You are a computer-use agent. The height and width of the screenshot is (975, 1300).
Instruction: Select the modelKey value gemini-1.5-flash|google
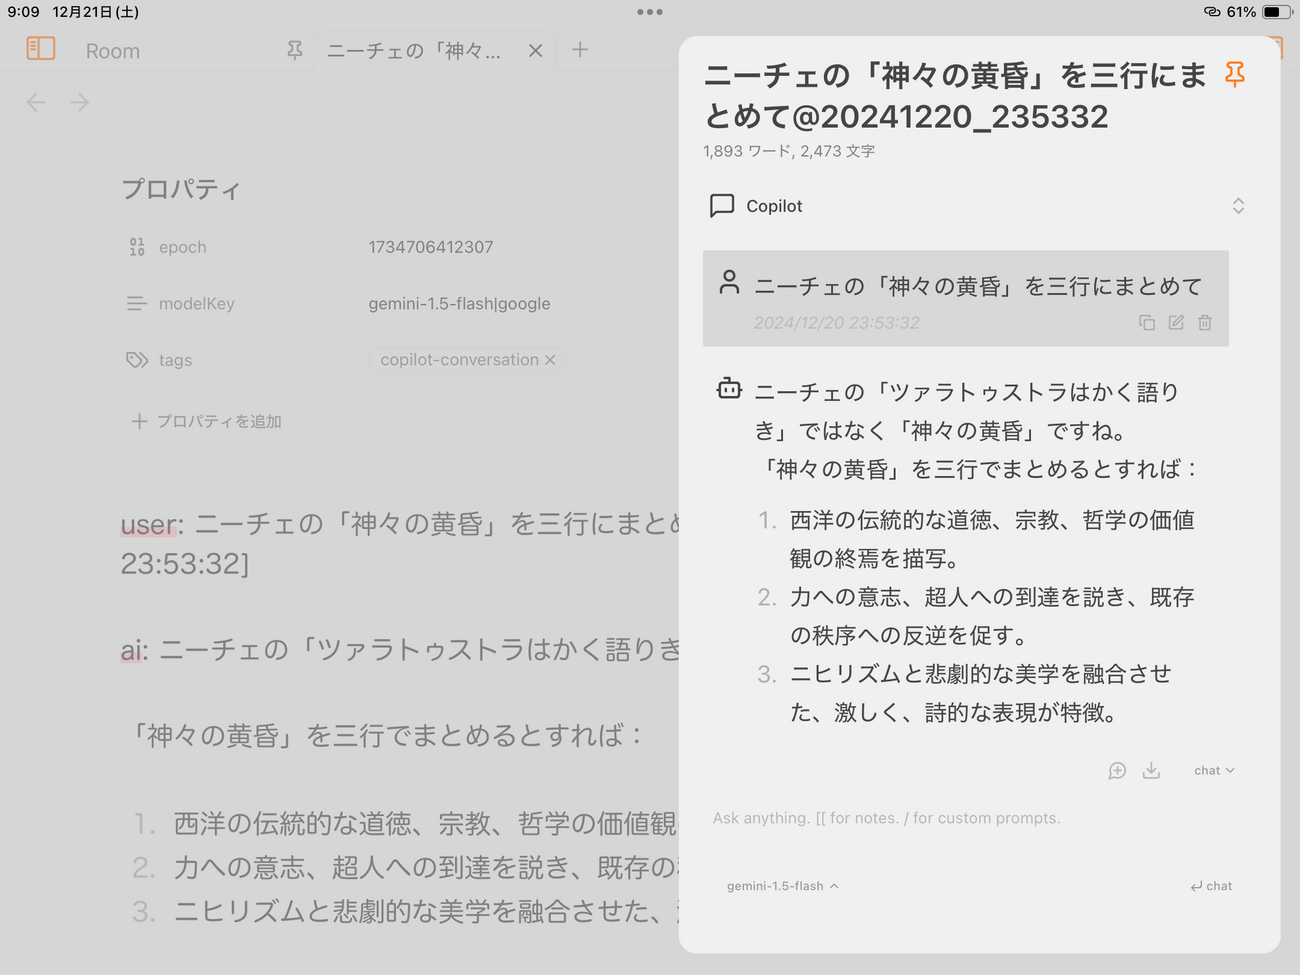click(459, 303)
